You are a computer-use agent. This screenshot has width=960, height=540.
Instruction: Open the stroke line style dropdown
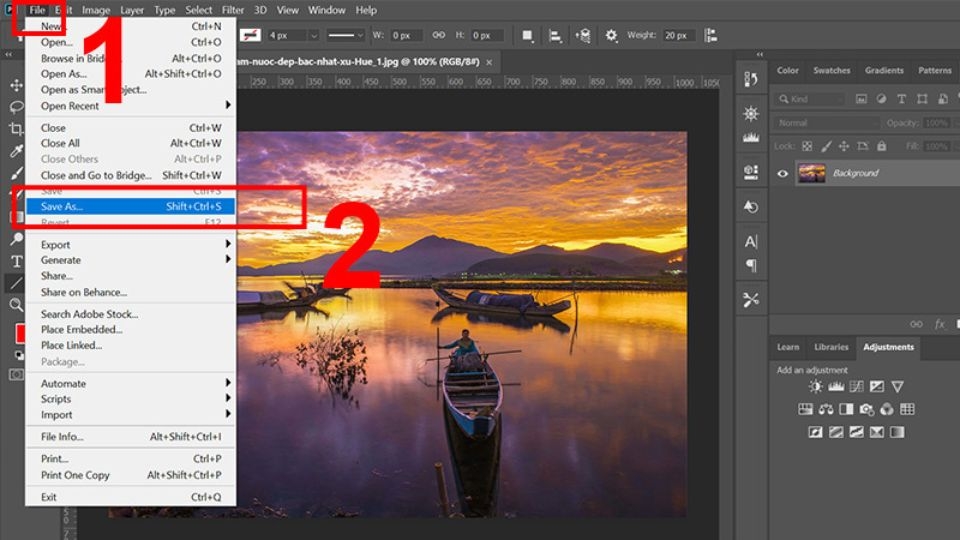click(345, 36)
